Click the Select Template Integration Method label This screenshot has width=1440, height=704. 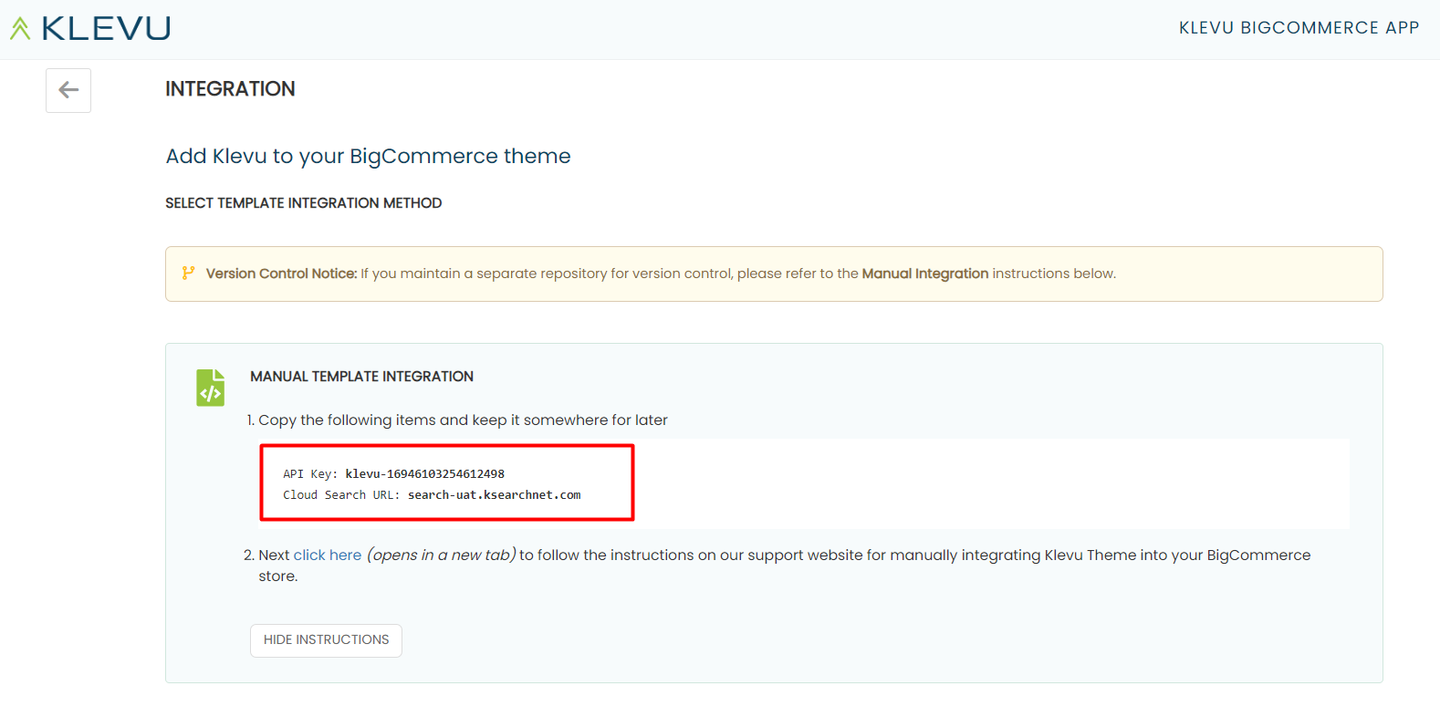pyautogui.click(x=303, y=203)
